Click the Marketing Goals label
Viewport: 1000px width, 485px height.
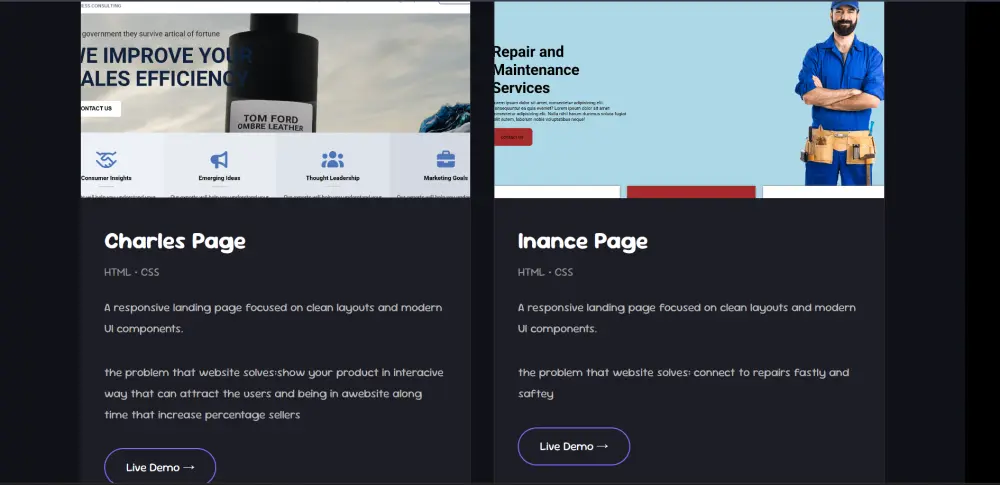coord(446,178)
